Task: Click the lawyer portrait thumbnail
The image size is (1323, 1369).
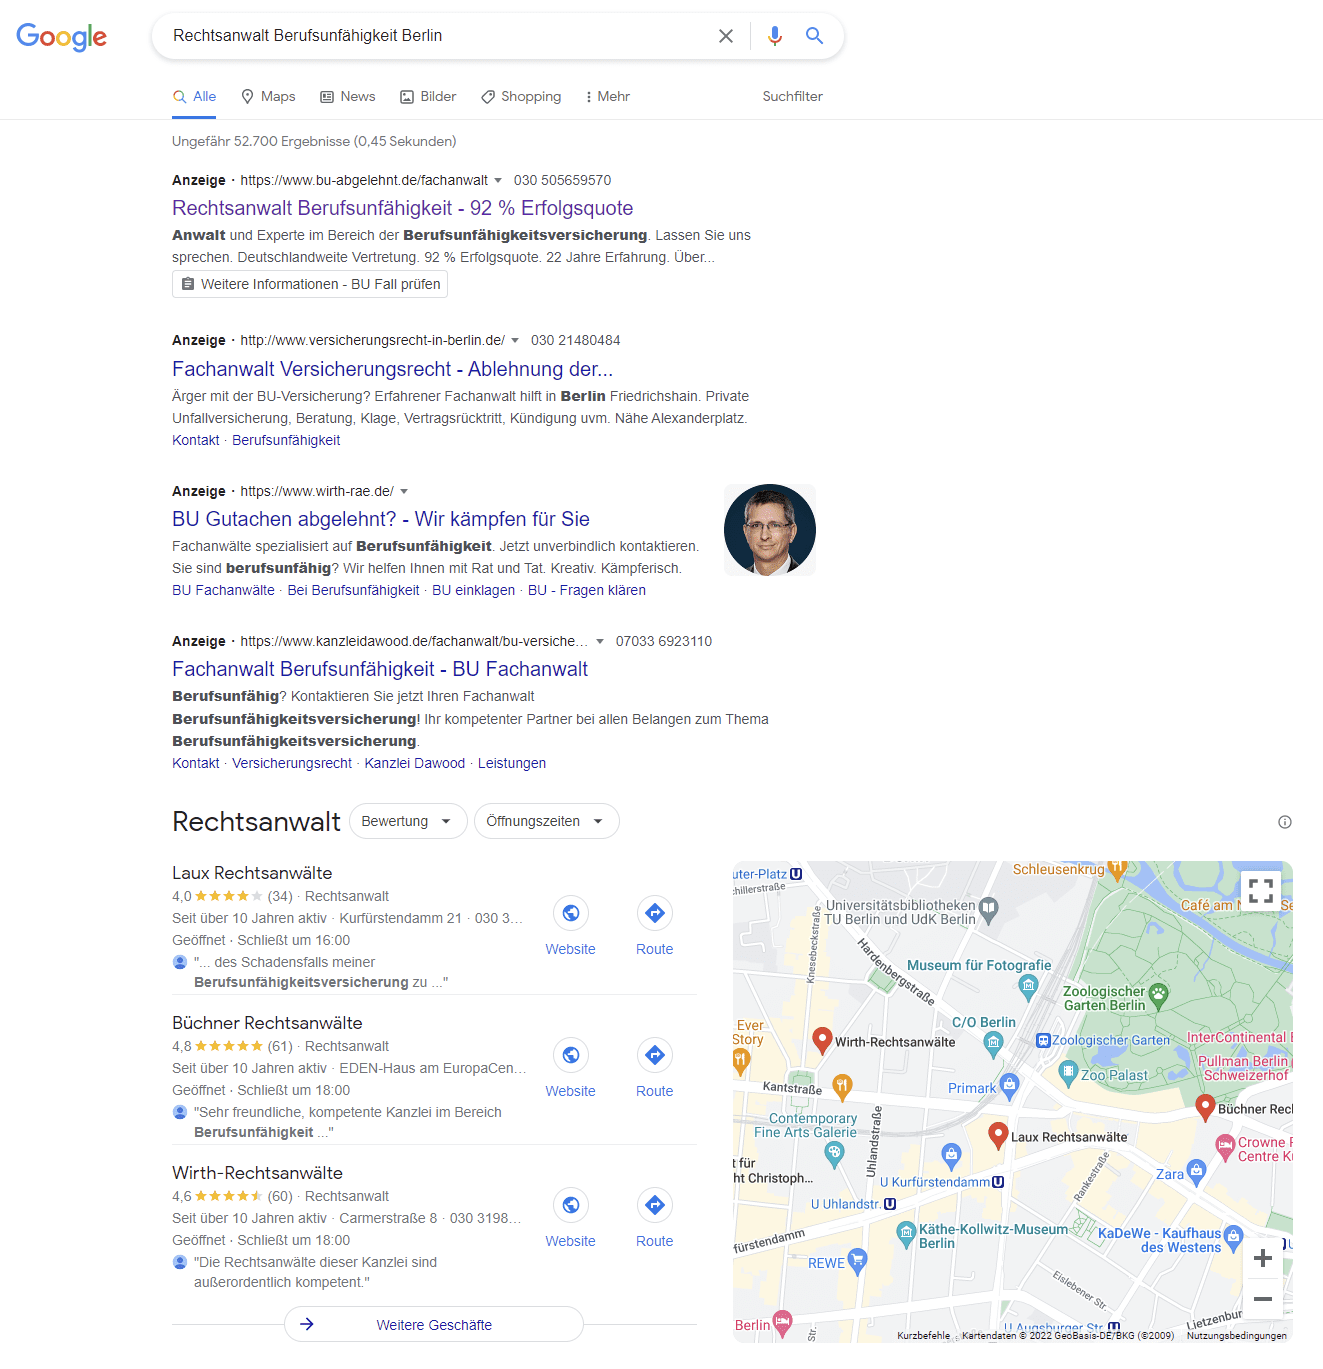Action: pyautogui.click(x=770, y=530)
